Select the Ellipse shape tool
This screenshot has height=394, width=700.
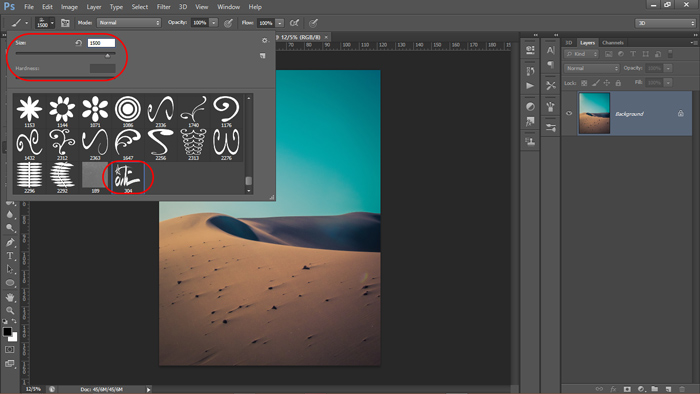pyautogui.click(x=10, y=283)
